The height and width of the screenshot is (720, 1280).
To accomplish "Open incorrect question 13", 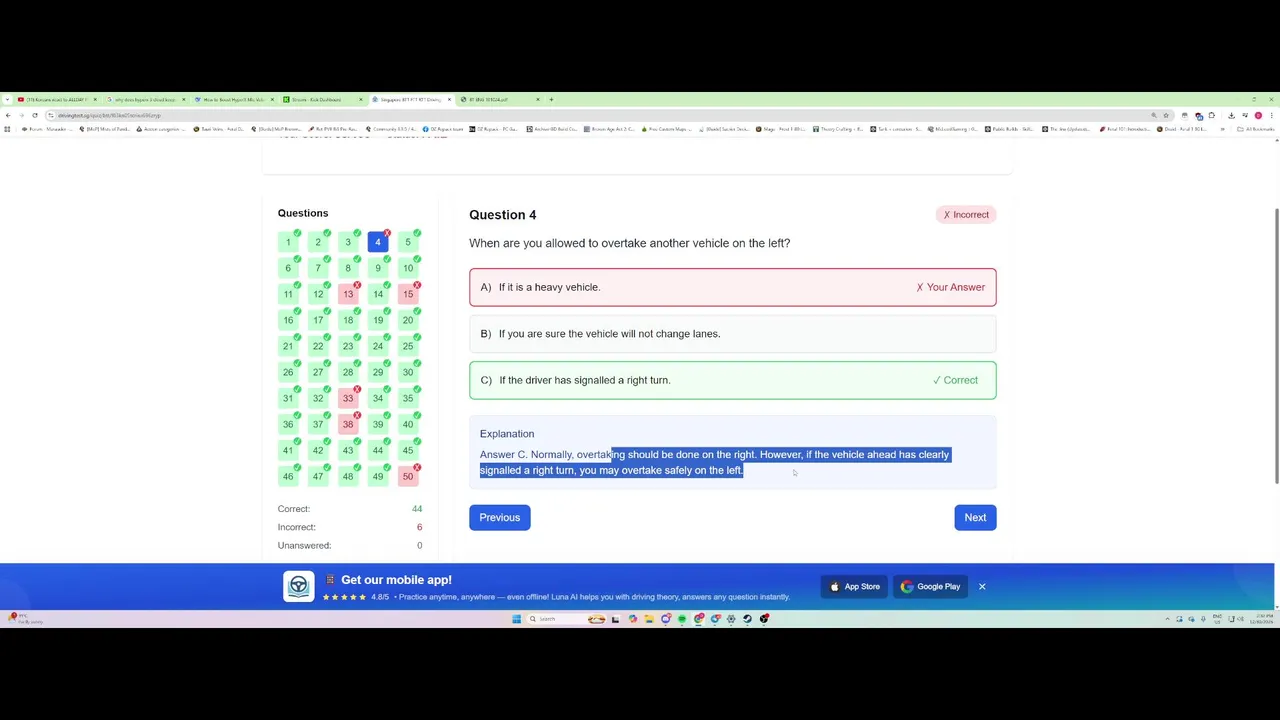I will (348, 294).
